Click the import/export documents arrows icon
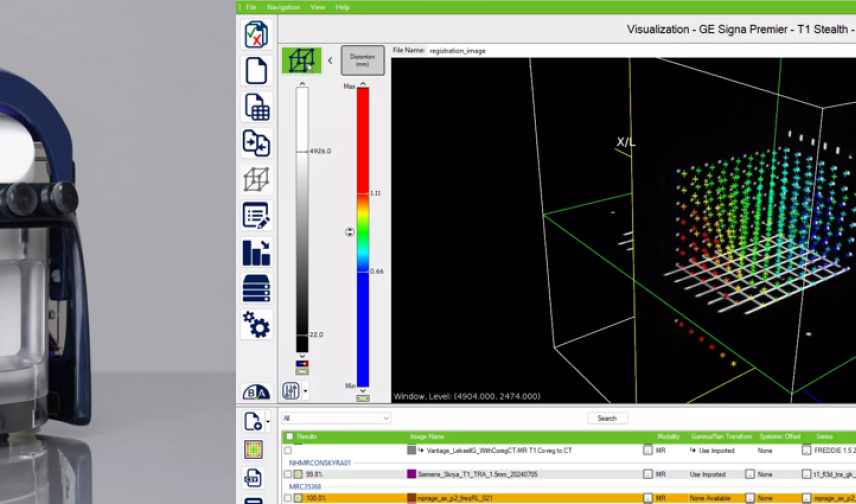Viewport: 856px width, 504px height. [x=256, y=143]
